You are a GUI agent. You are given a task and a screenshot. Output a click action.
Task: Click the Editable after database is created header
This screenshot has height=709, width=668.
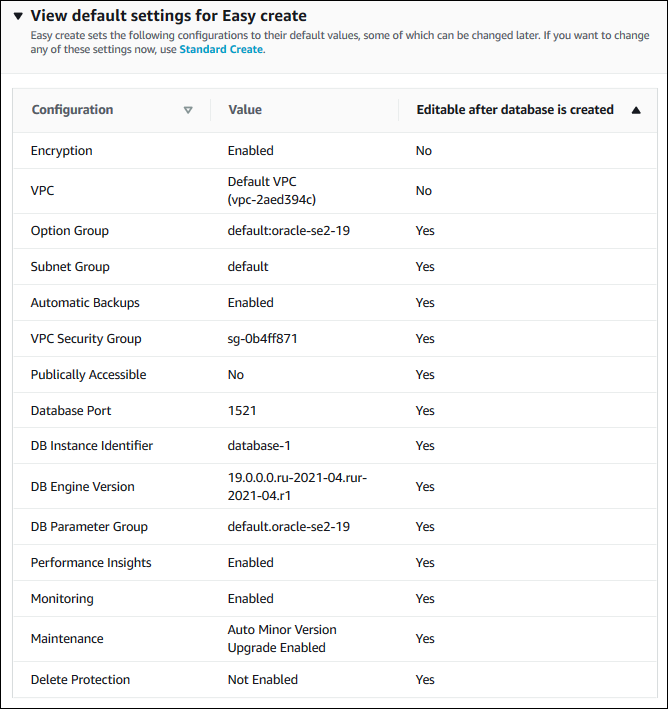[x=514, y=110]
